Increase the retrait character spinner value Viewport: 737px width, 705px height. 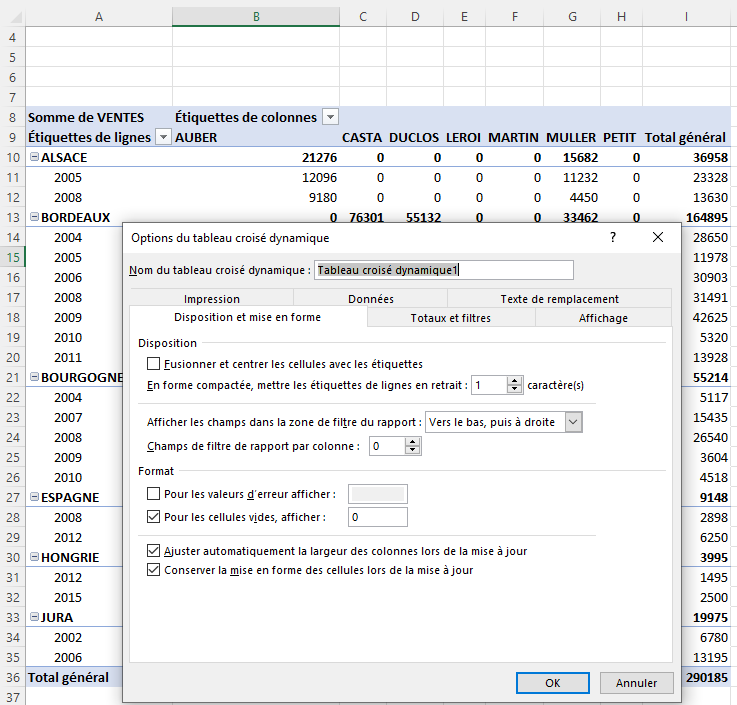[x=515, y=381]
